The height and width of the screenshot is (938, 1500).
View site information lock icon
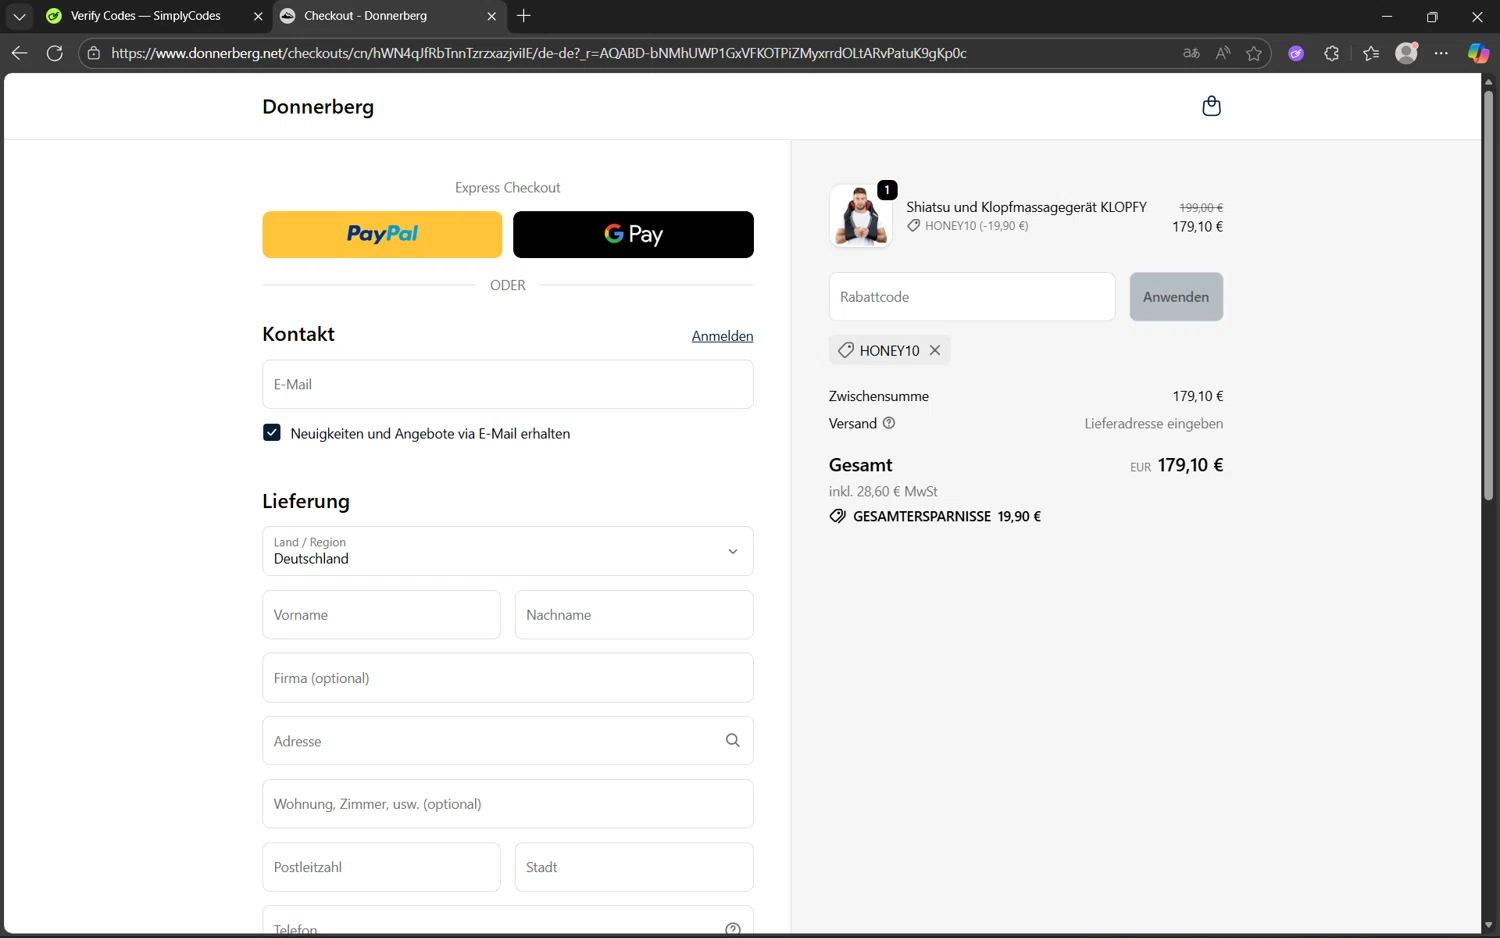pyautogui.click(x=94, y=53)
